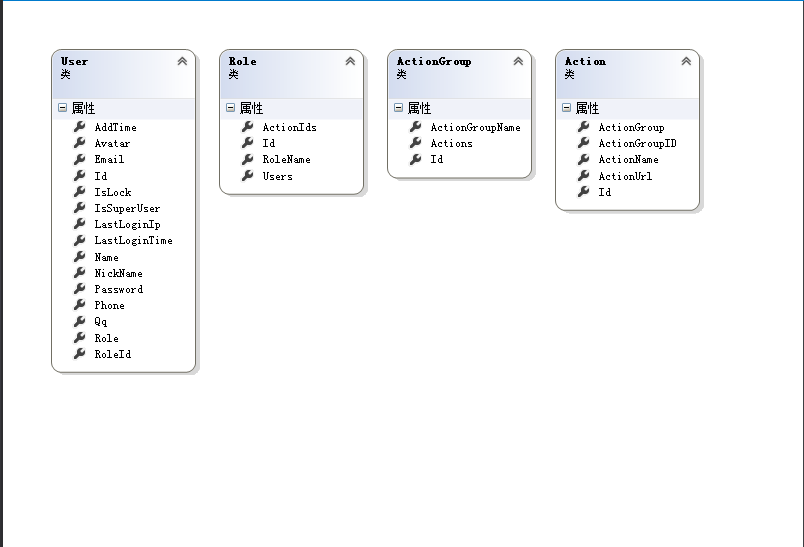Collapse the 属性 section in User class
804x547 pixels.
(x=63, y=108)
